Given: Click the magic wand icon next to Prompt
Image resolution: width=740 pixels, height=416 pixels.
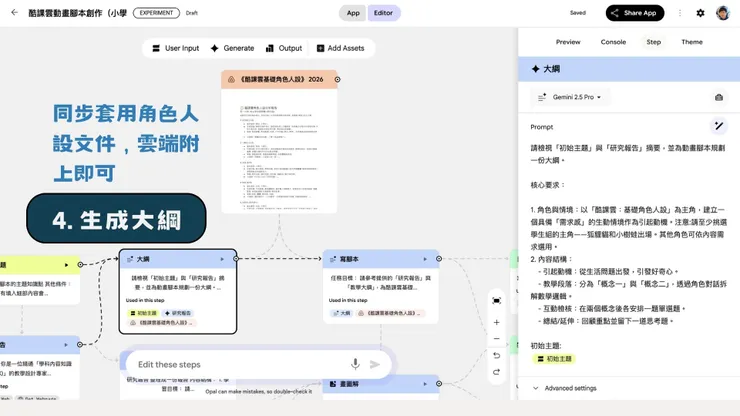Looking at the screenshot, I should coord(719,126).
